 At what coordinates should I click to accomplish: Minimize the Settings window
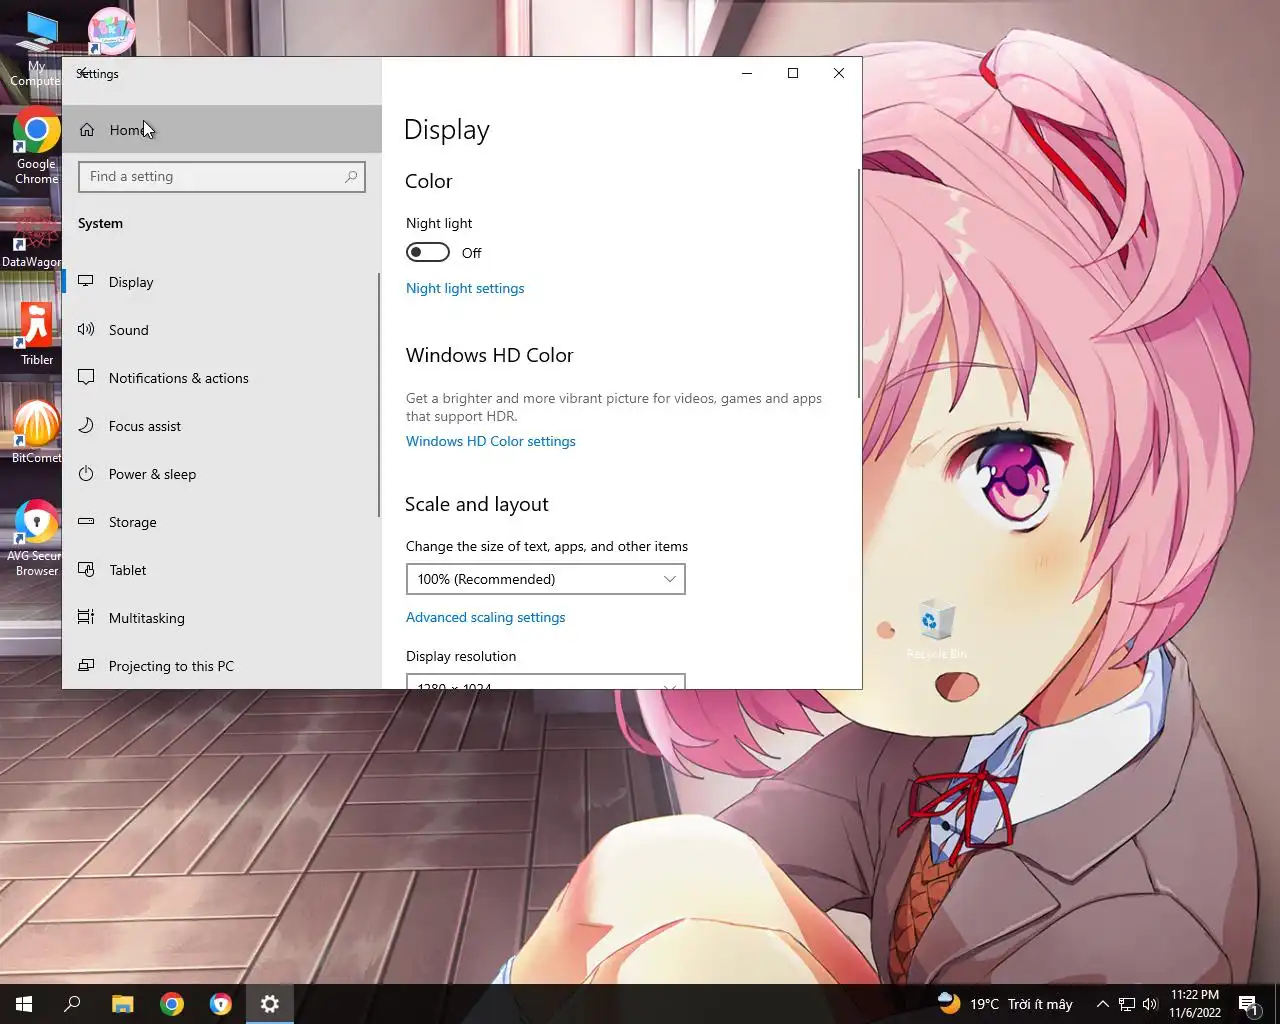[x=747, y=73]
